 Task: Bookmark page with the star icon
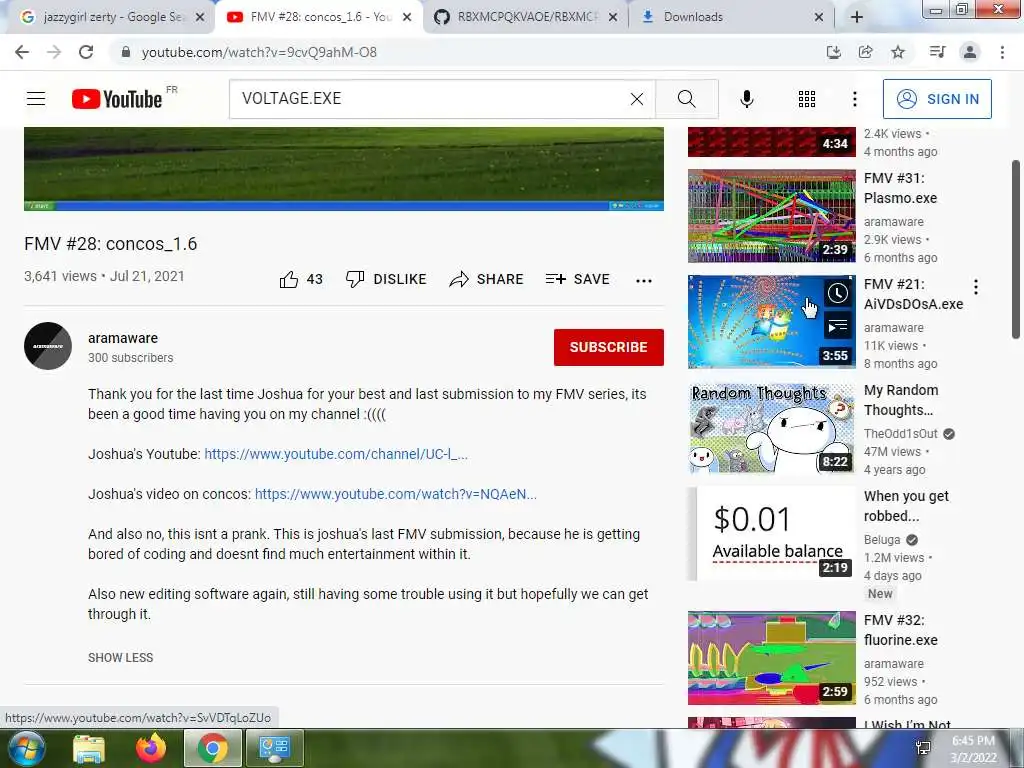(x=898, y=52)
